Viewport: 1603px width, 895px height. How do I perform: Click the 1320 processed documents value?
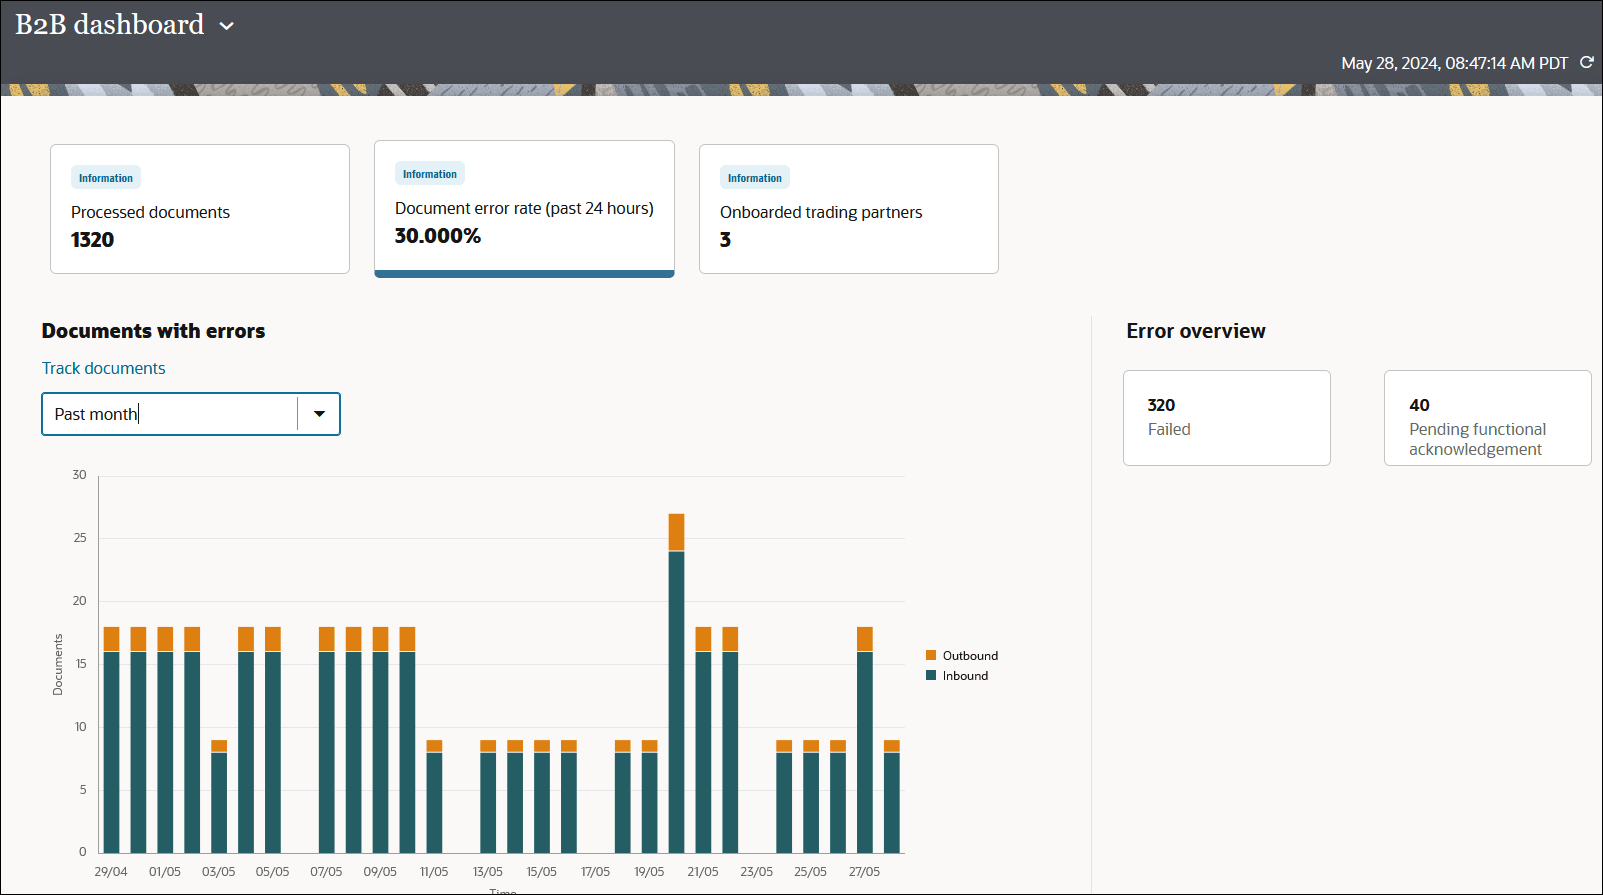pos(92,240)
